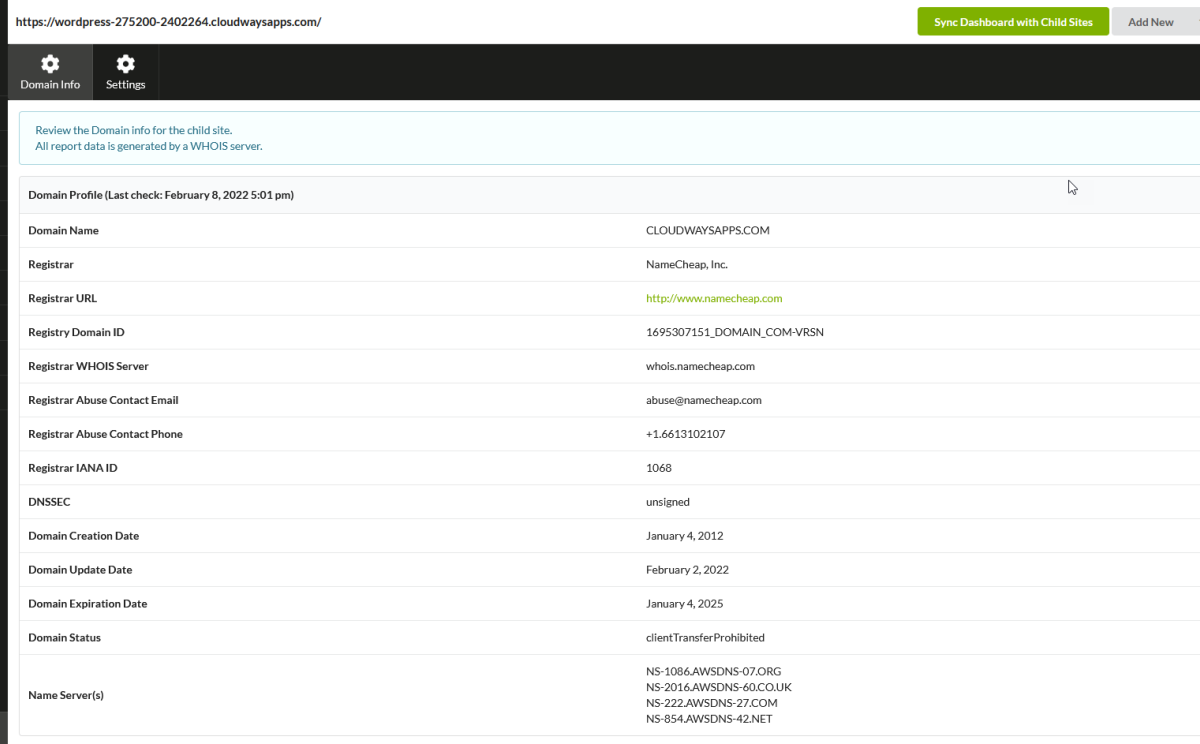Click the Domain Expiration Date value
The width and height of the screenshot is (1200, 744).
(684, 603)
